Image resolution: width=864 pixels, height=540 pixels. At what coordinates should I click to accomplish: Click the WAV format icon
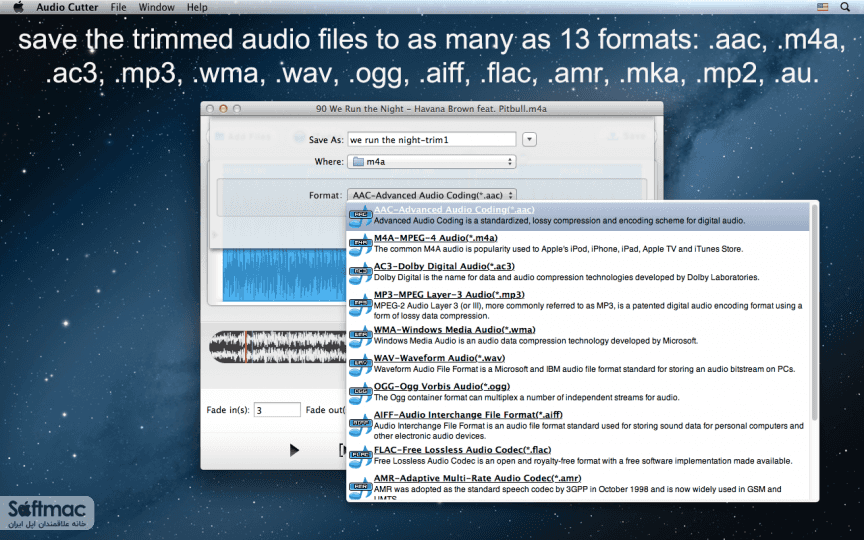[x=360, y=364]
